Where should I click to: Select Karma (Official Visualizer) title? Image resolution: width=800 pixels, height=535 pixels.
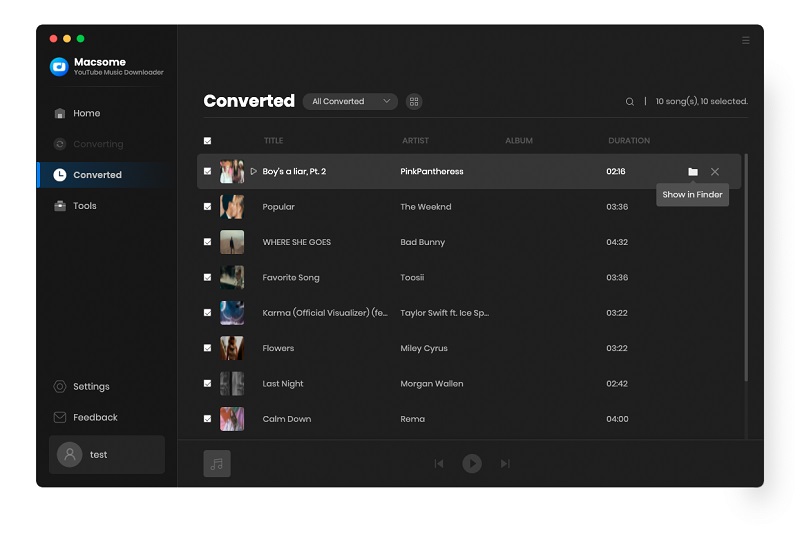[x=325, y=313]
